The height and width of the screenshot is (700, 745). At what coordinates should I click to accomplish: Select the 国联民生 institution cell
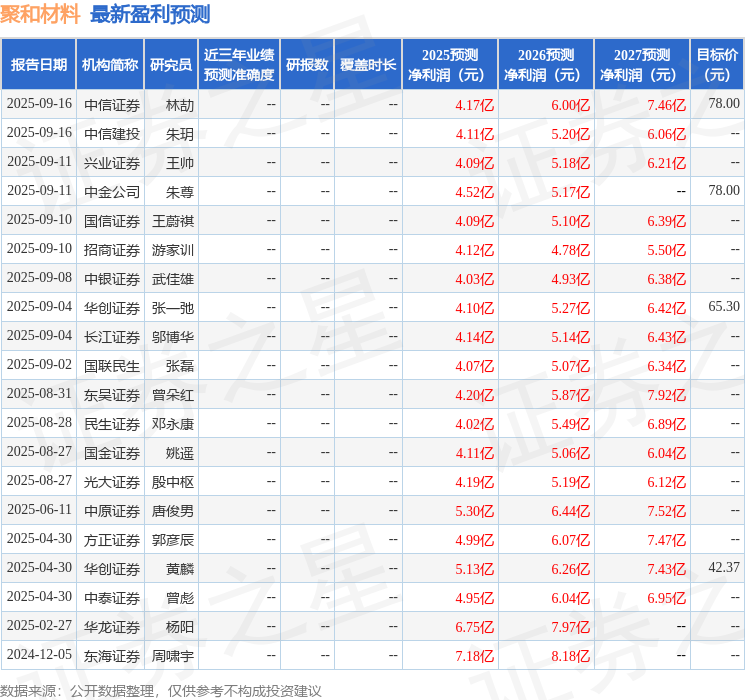point(112,366)
